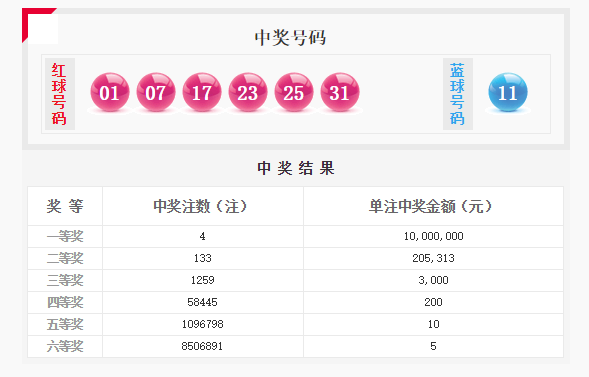Click the 中奖结果 heading
The width and height of the screenshot is (589, 377).
(296, 168)
